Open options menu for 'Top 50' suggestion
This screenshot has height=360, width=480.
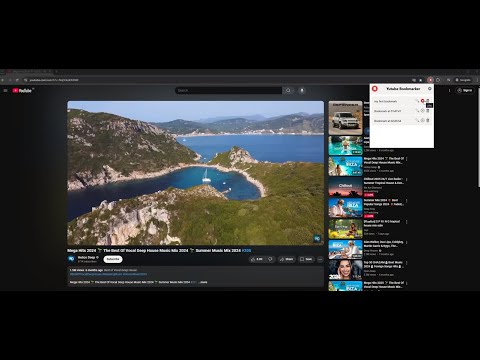[407, 263]
